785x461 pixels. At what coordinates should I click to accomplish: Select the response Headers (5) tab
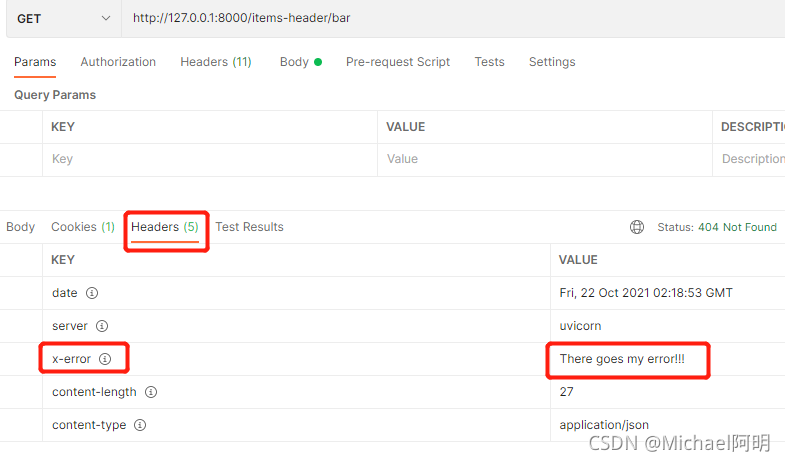click(x=165, y=227)
